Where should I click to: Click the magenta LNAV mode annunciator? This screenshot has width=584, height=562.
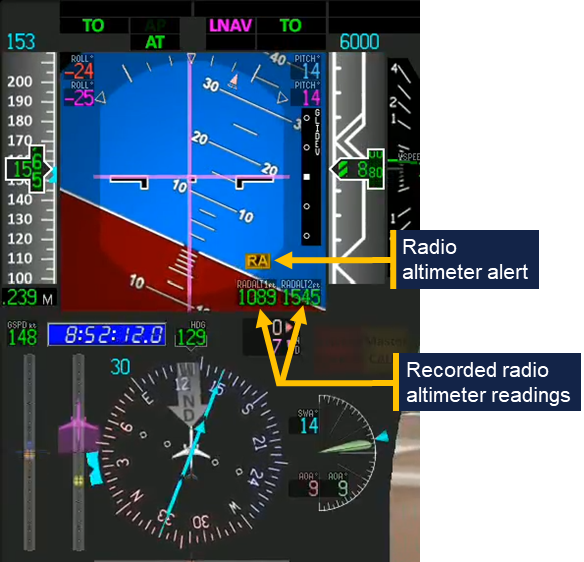(231, 26)
